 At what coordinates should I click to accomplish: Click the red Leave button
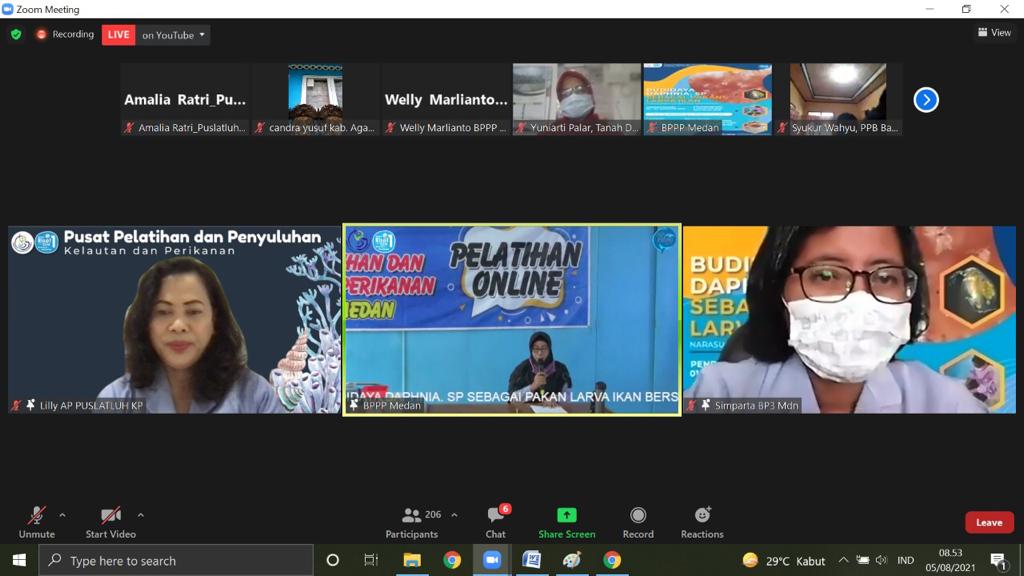989,522
